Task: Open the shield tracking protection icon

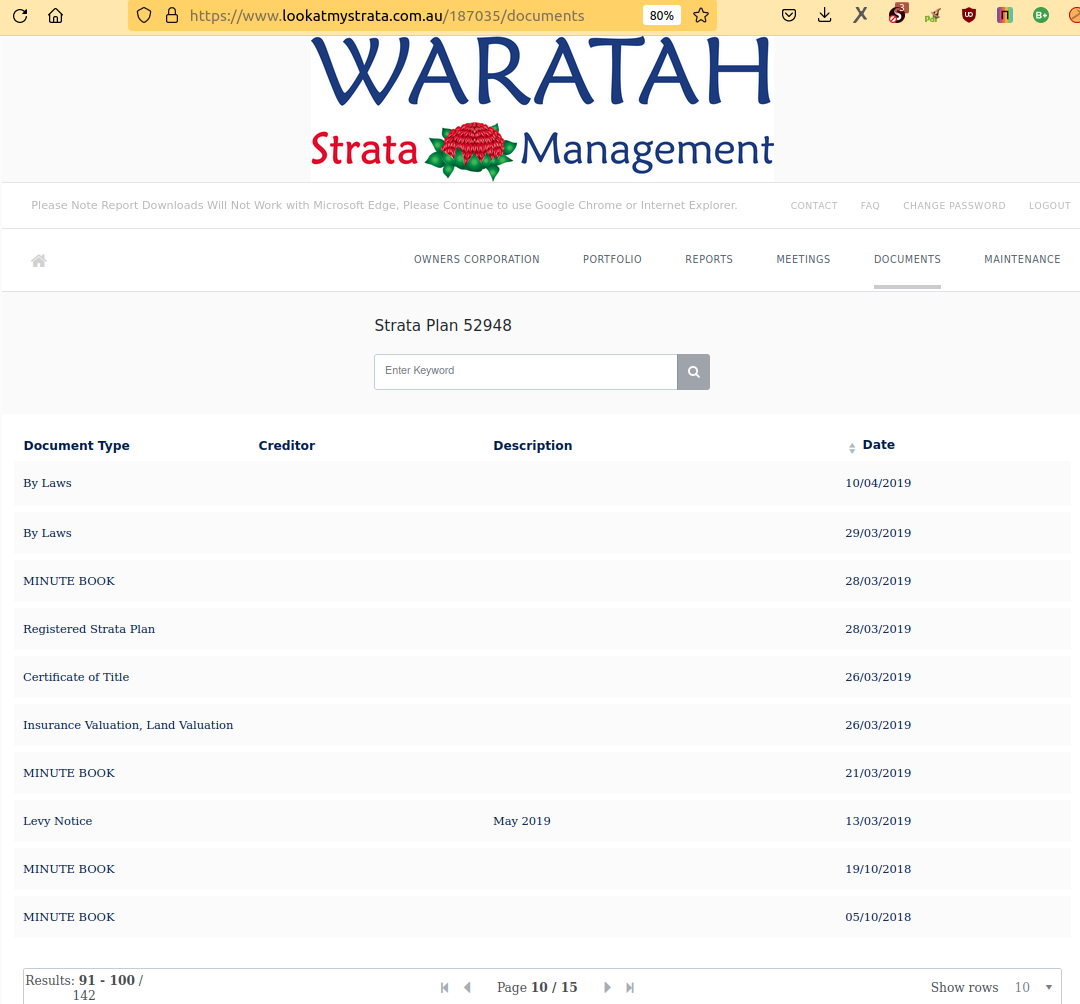Action: coord(143,15)
